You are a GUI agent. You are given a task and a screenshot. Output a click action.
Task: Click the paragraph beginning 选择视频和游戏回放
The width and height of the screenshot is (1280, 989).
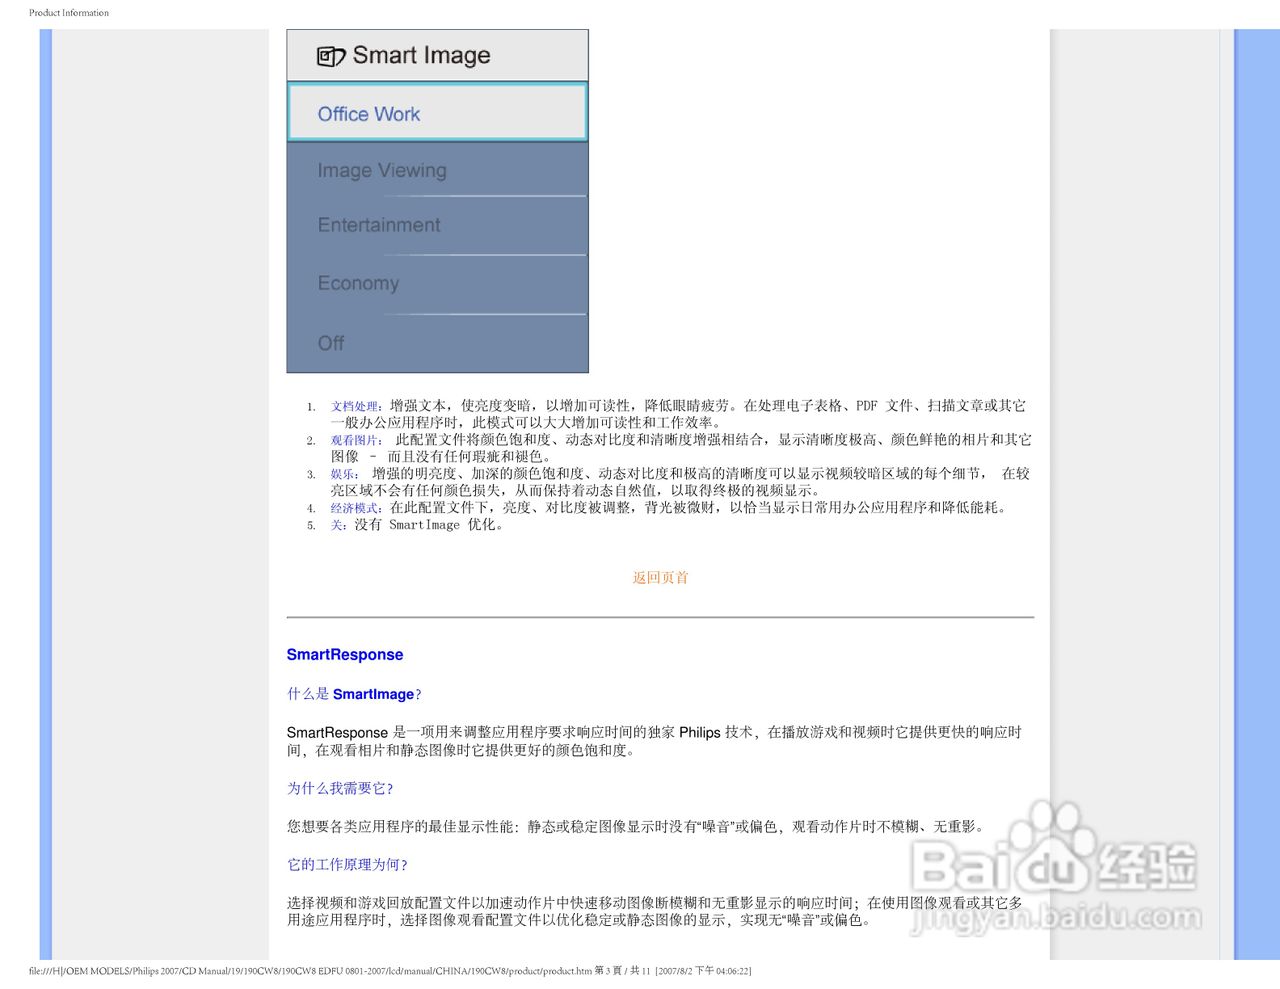coord(654,911)
